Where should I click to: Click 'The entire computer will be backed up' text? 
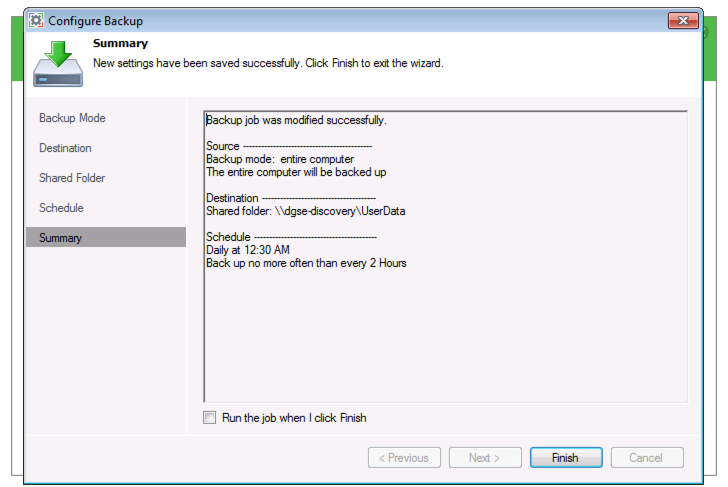[x=296, y=172]
